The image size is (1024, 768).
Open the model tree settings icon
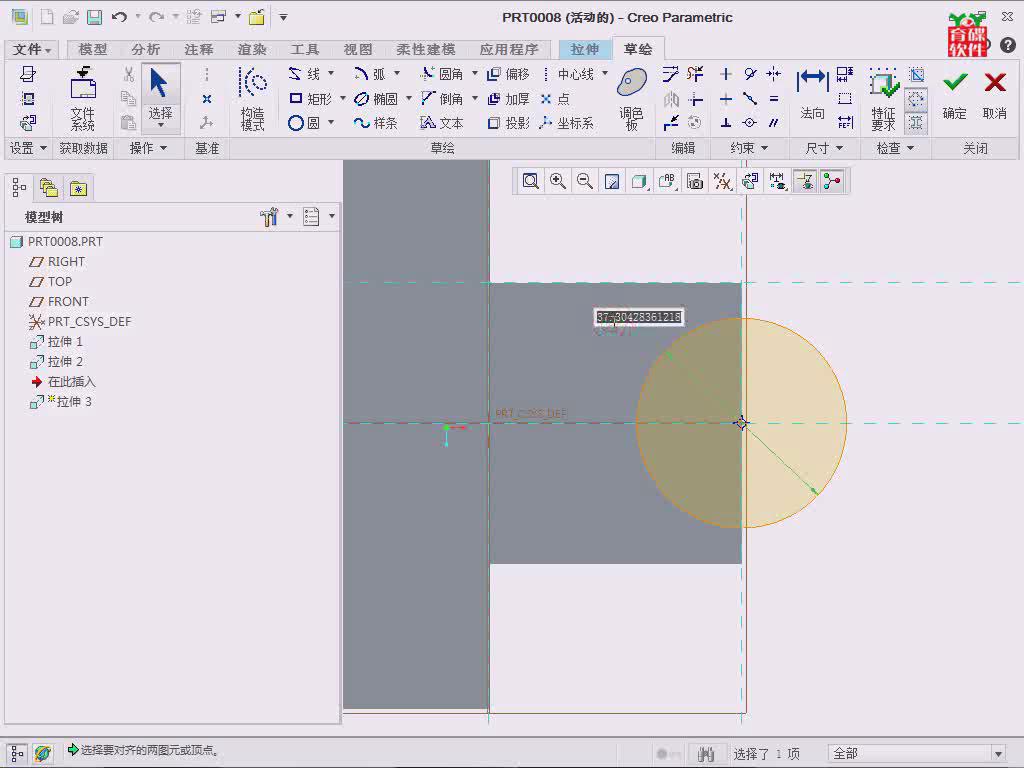click(269, 217)
